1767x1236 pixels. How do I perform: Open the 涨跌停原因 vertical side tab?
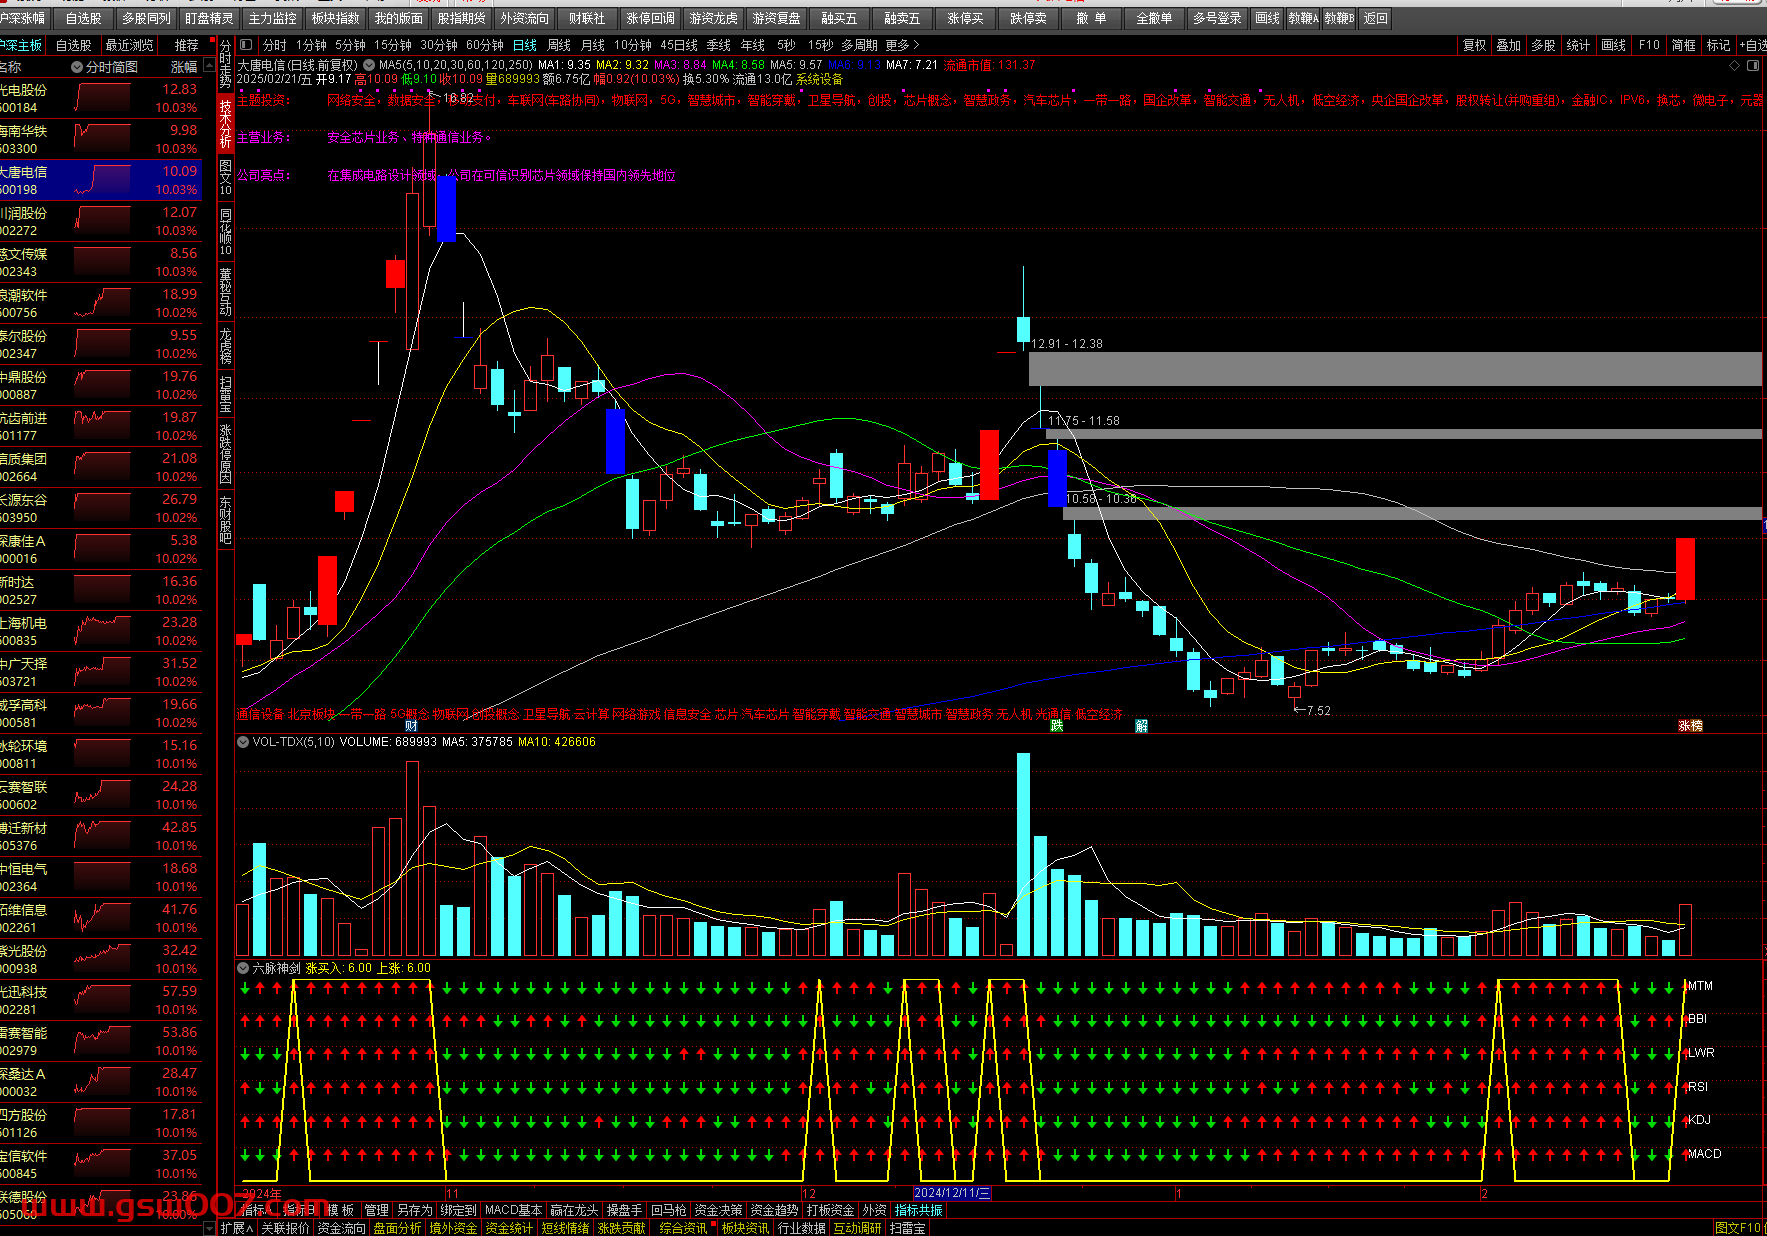[x=225, y=454]
